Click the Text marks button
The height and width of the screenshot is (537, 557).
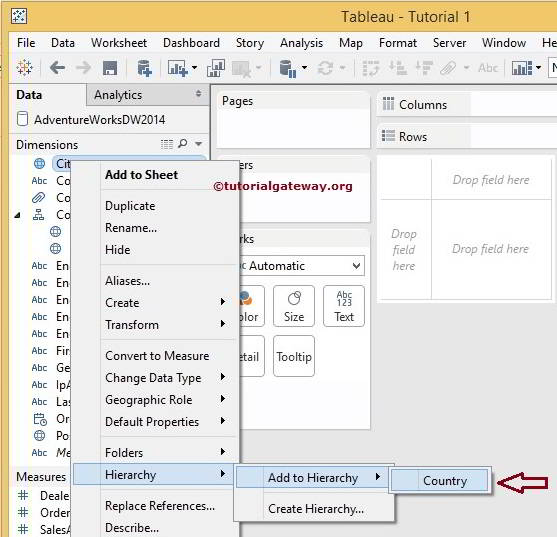pyautogui.click(x=344, y=306)
